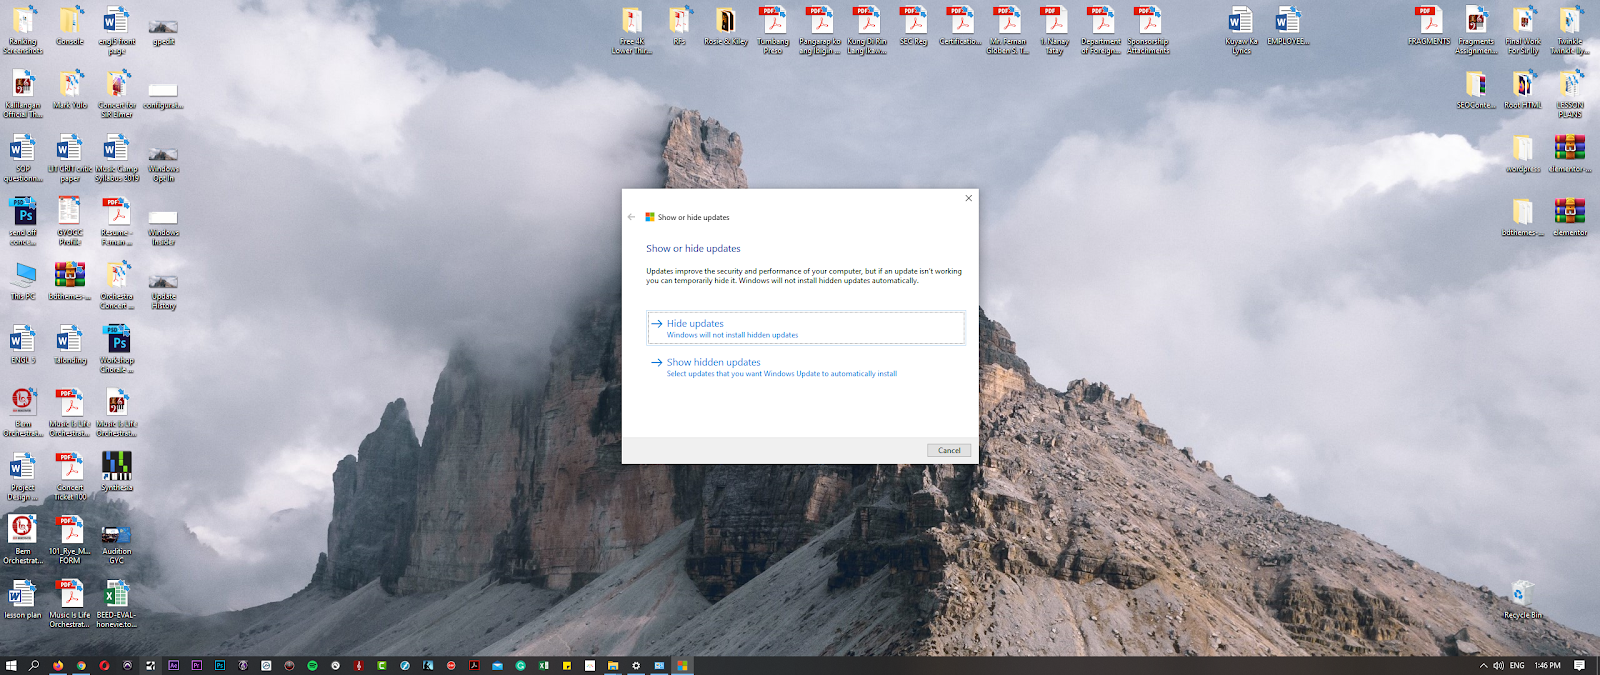The image size is (1600, 675).
Task: Select the Workshop Chorale Photoshop file
Action: (x=116, y=349)
